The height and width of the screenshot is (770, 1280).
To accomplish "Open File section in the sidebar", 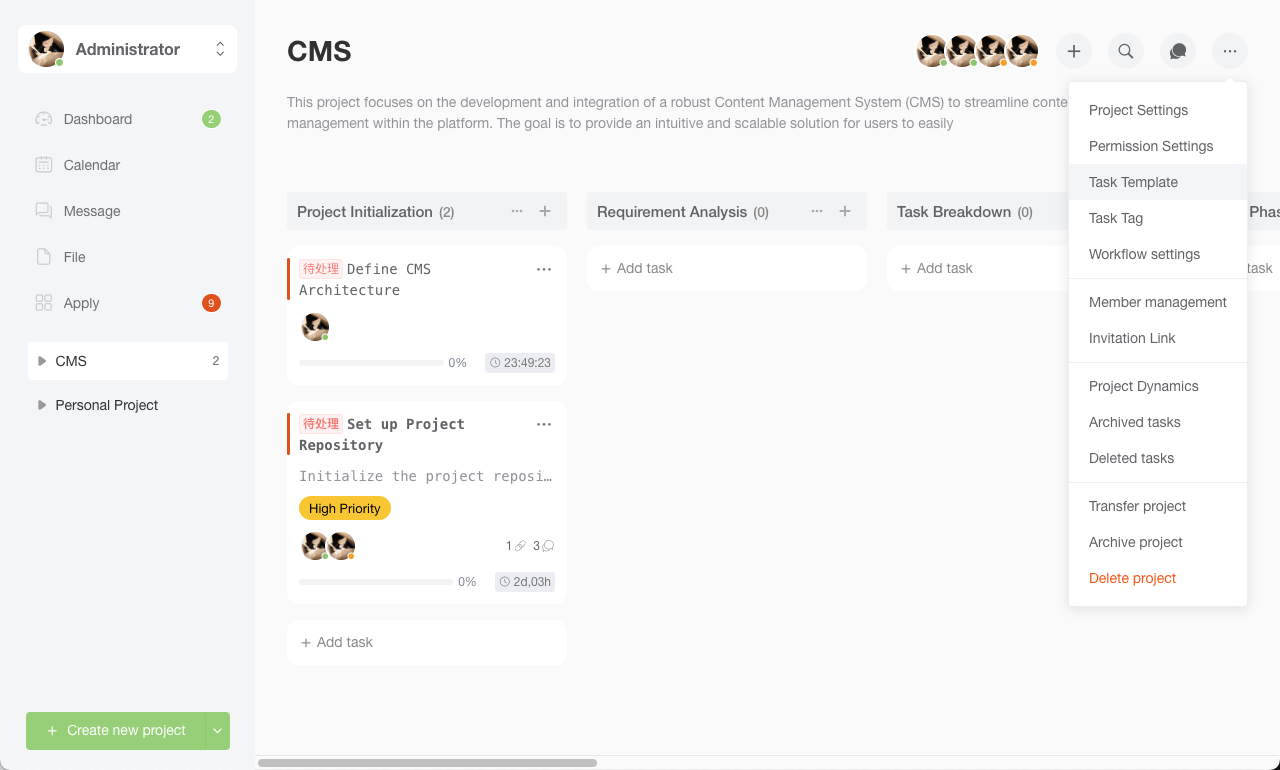I will (x=75, y=257).
